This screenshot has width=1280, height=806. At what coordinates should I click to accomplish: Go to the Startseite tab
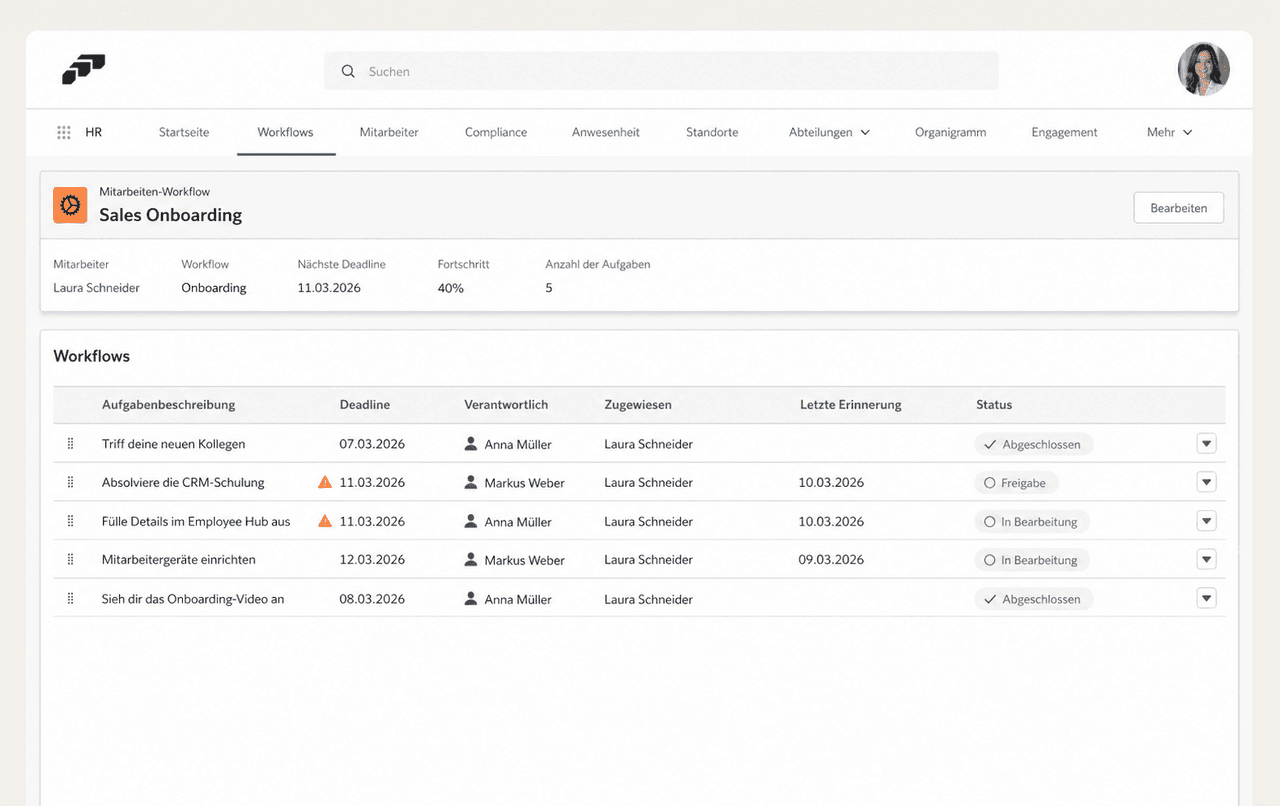[x=184, y=132]
